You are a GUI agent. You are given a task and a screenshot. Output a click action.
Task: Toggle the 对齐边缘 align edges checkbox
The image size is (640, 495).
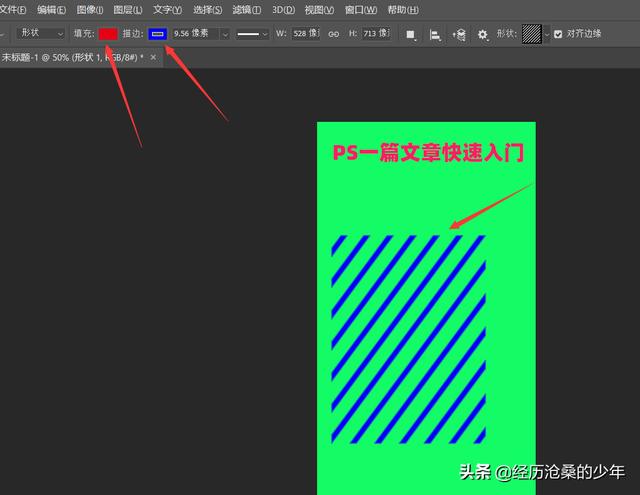[558, 34]
